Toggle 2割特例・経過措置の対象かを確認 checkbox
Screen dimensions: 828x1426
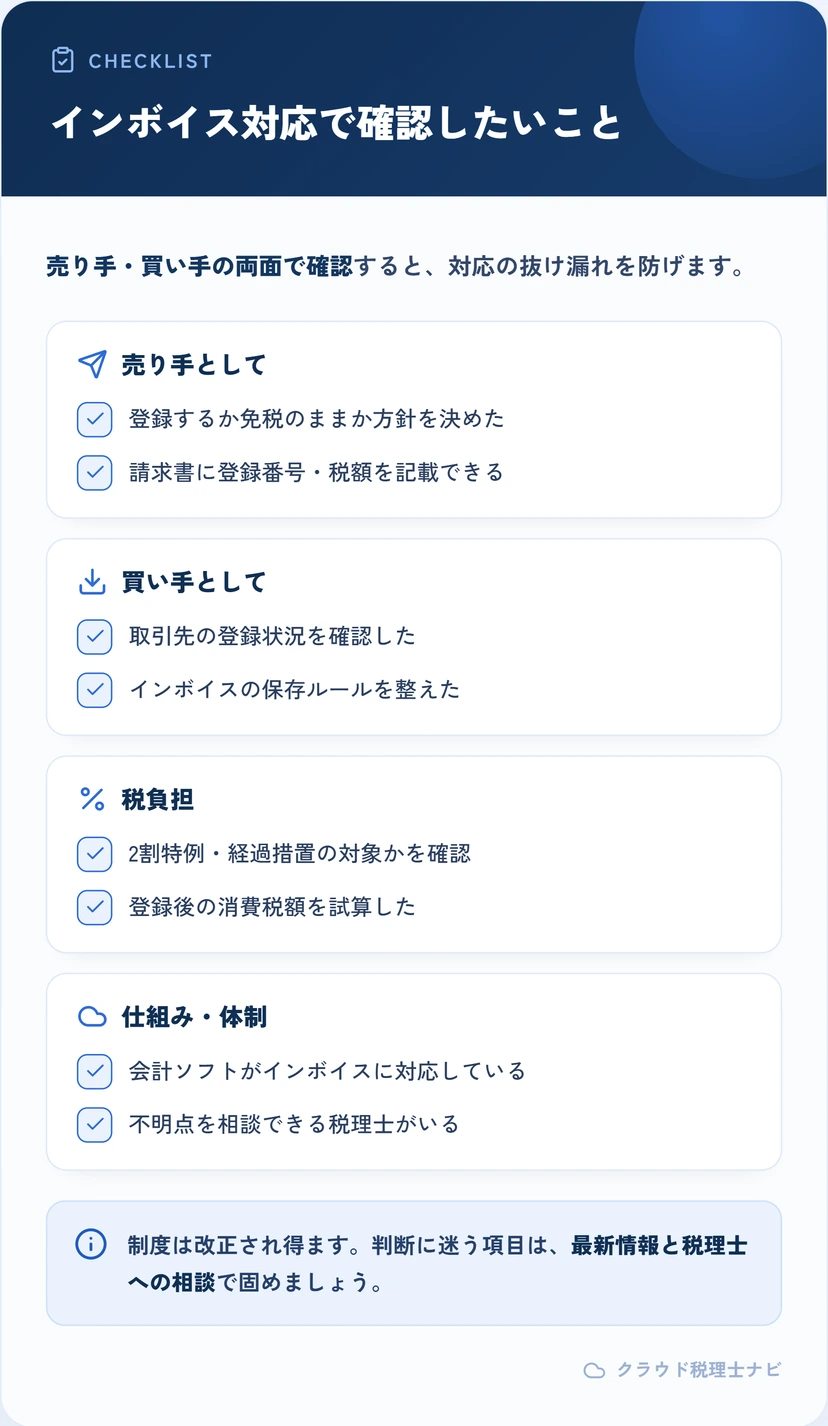(94, 853)
